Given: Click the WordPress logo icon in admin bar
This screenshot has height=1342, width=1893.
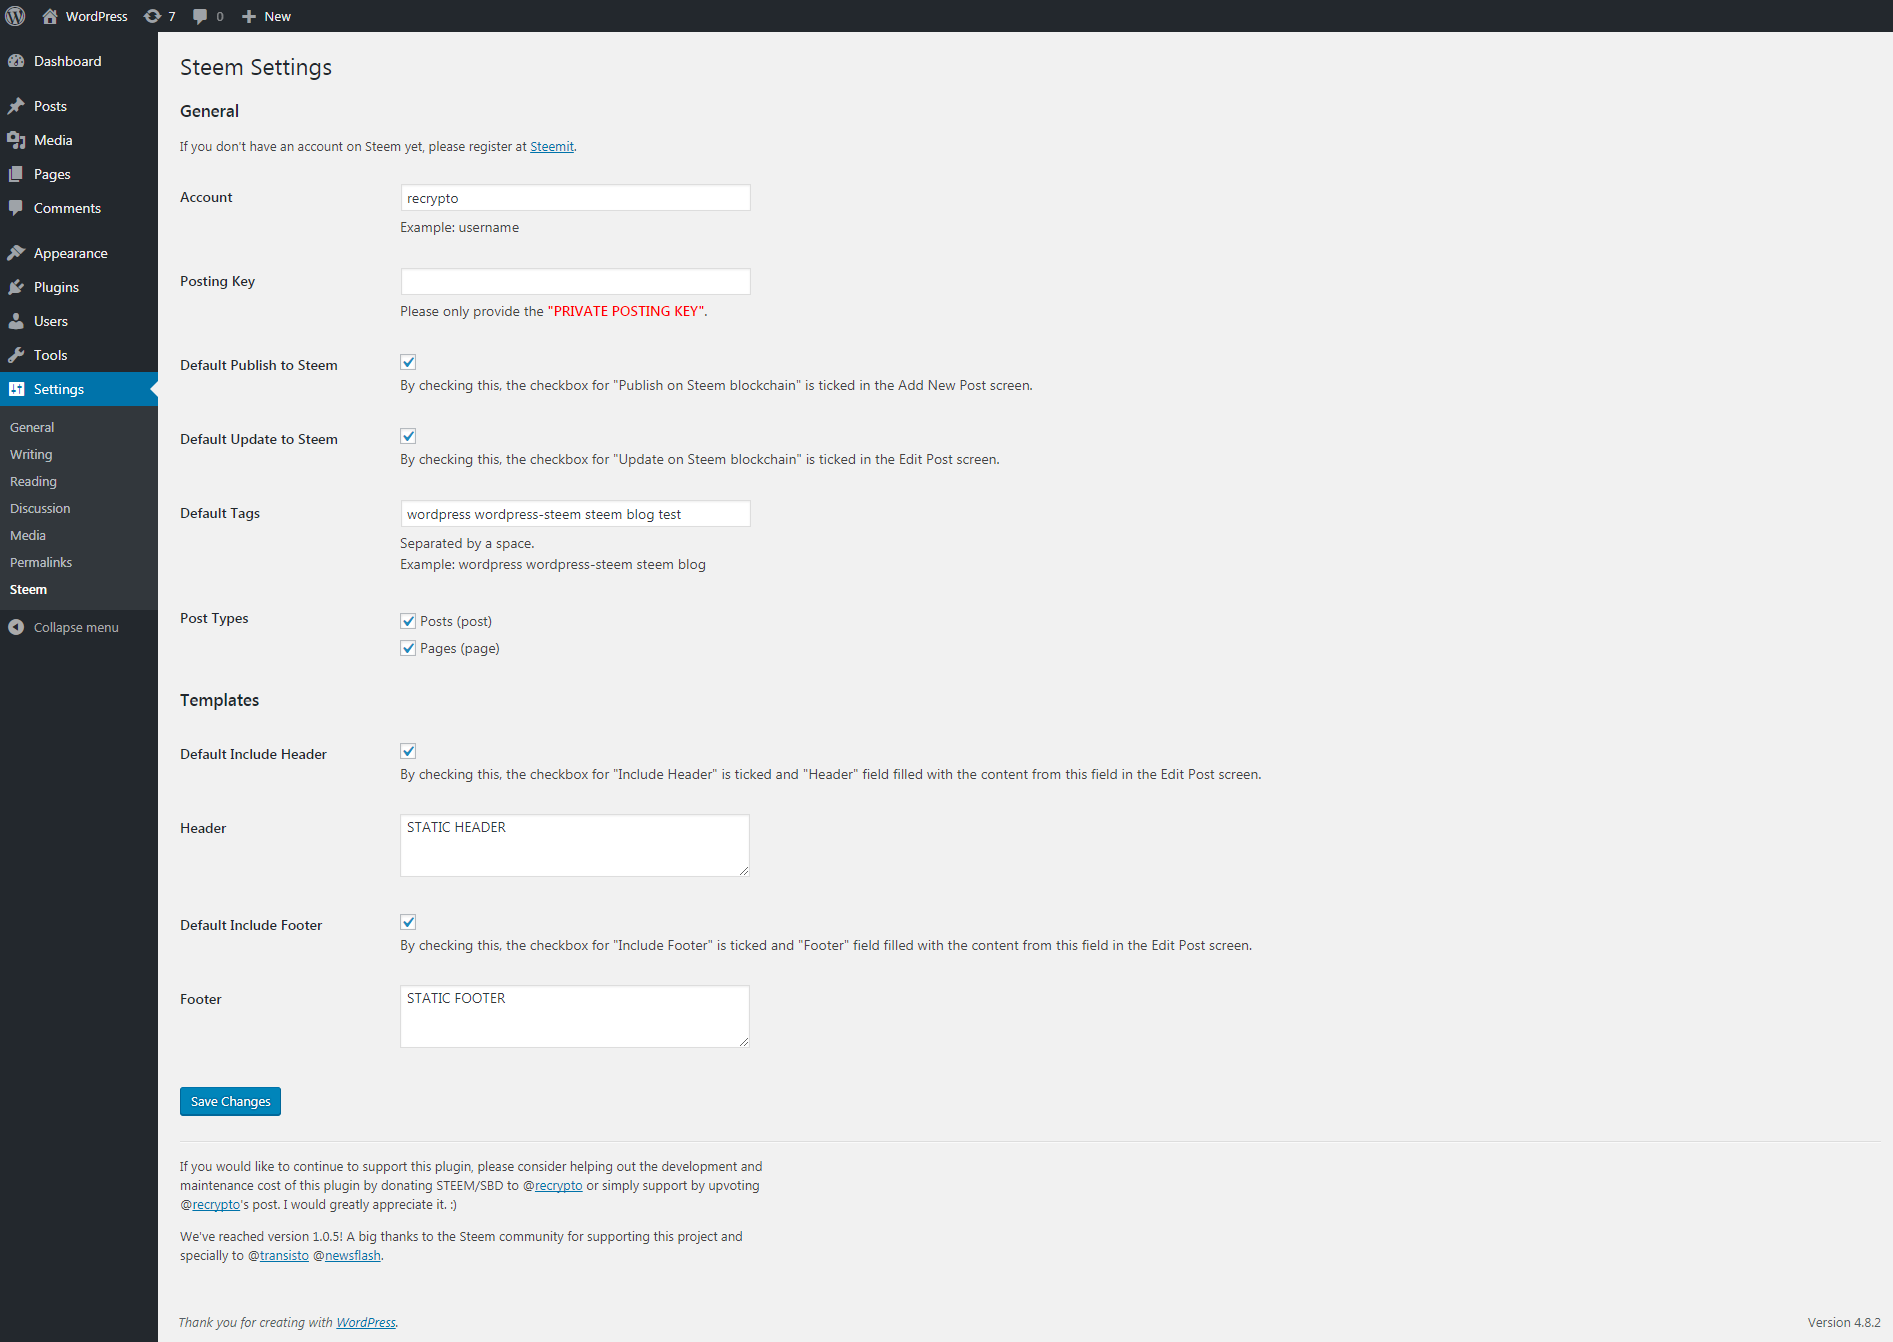Looking at the screenshot, I should click(x=15, y=16).
